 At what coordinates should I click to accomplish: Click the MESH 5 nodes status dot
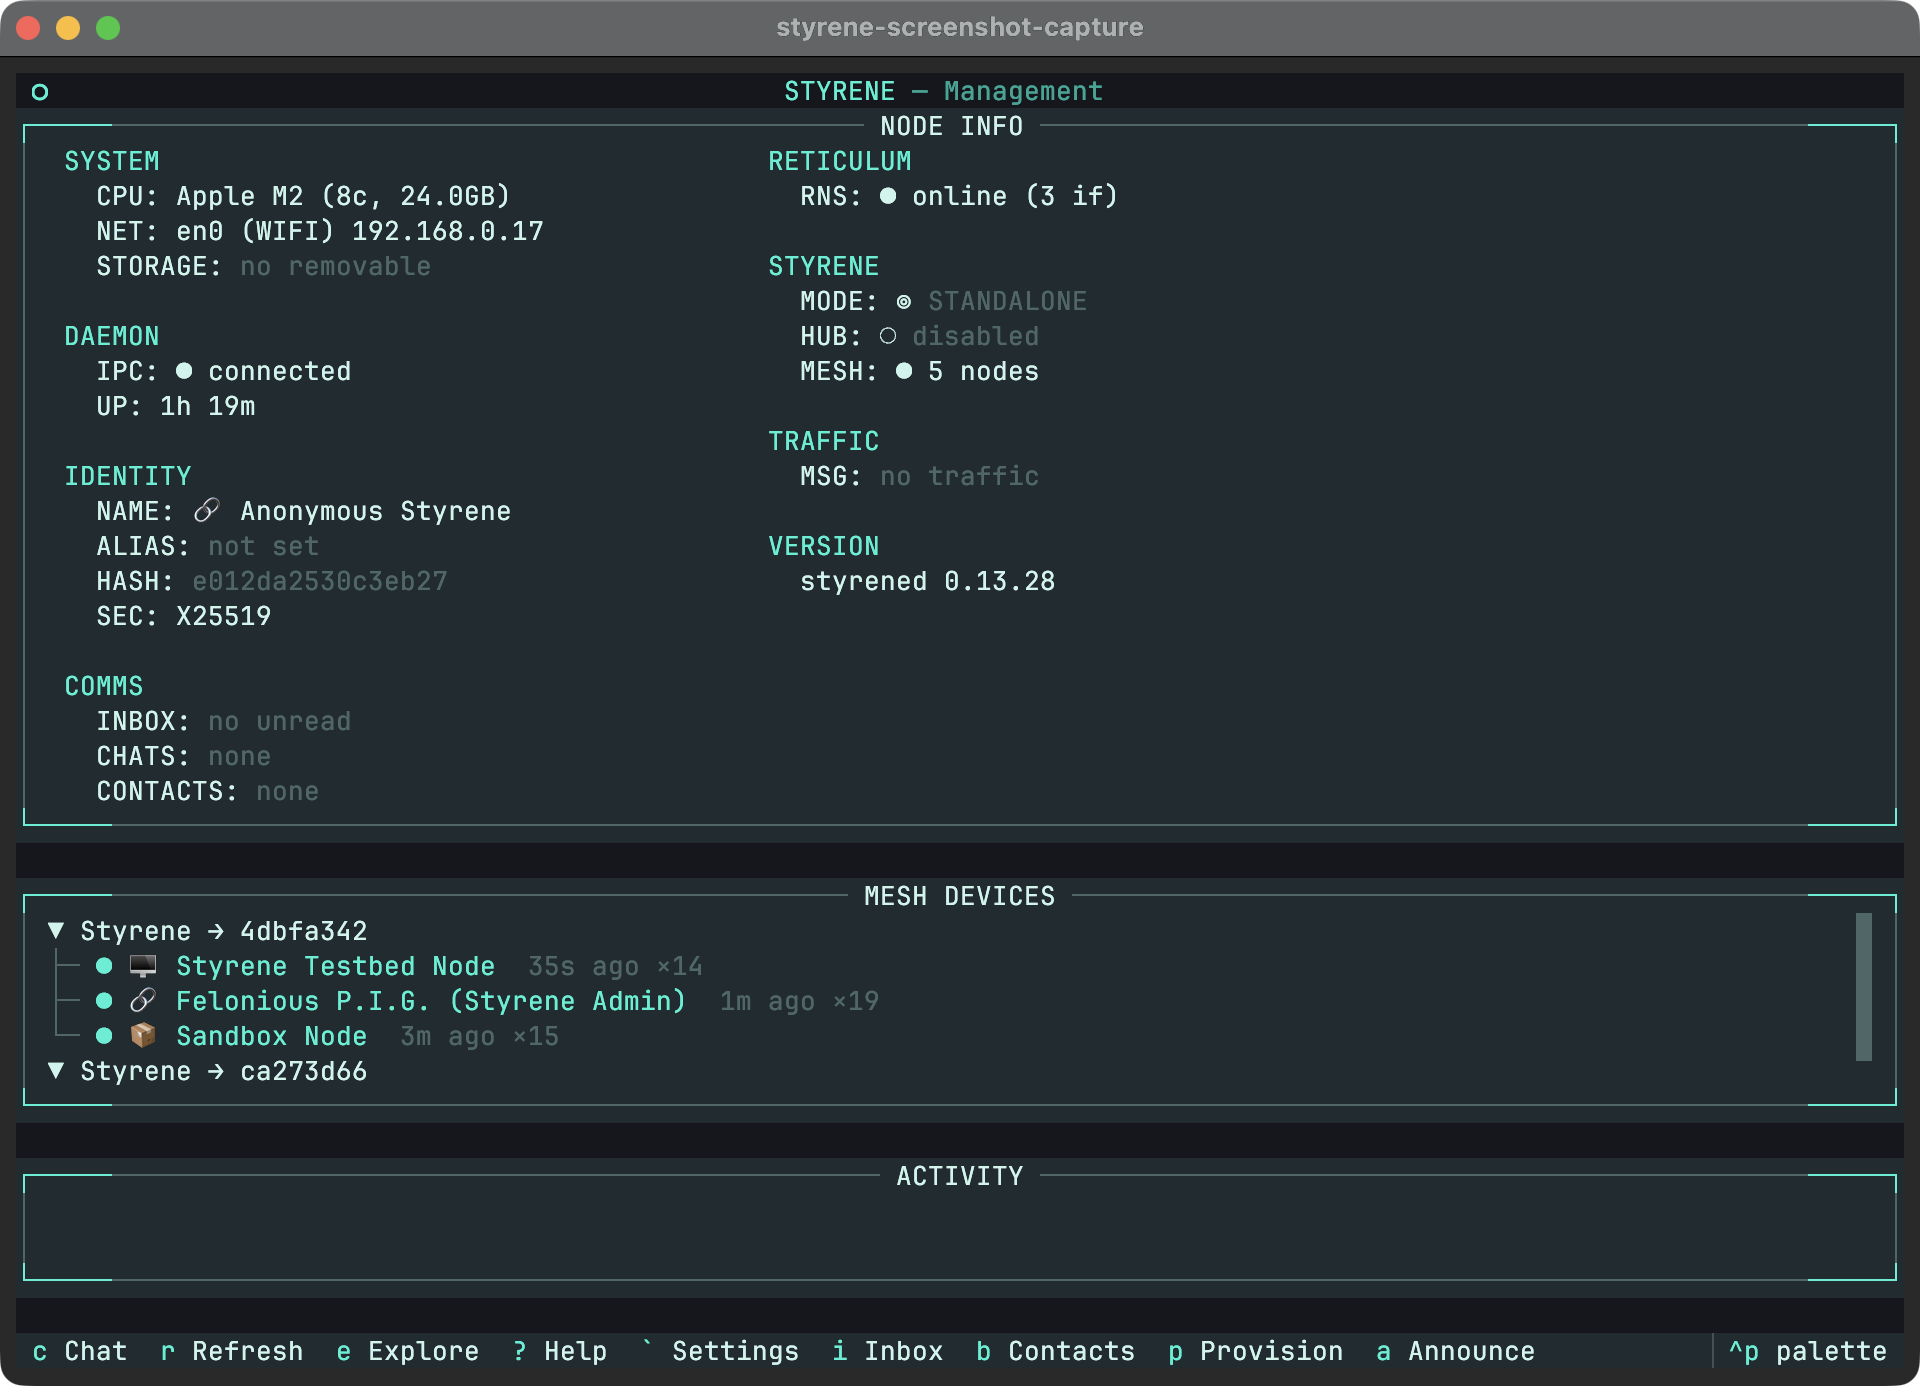(903, 370)
